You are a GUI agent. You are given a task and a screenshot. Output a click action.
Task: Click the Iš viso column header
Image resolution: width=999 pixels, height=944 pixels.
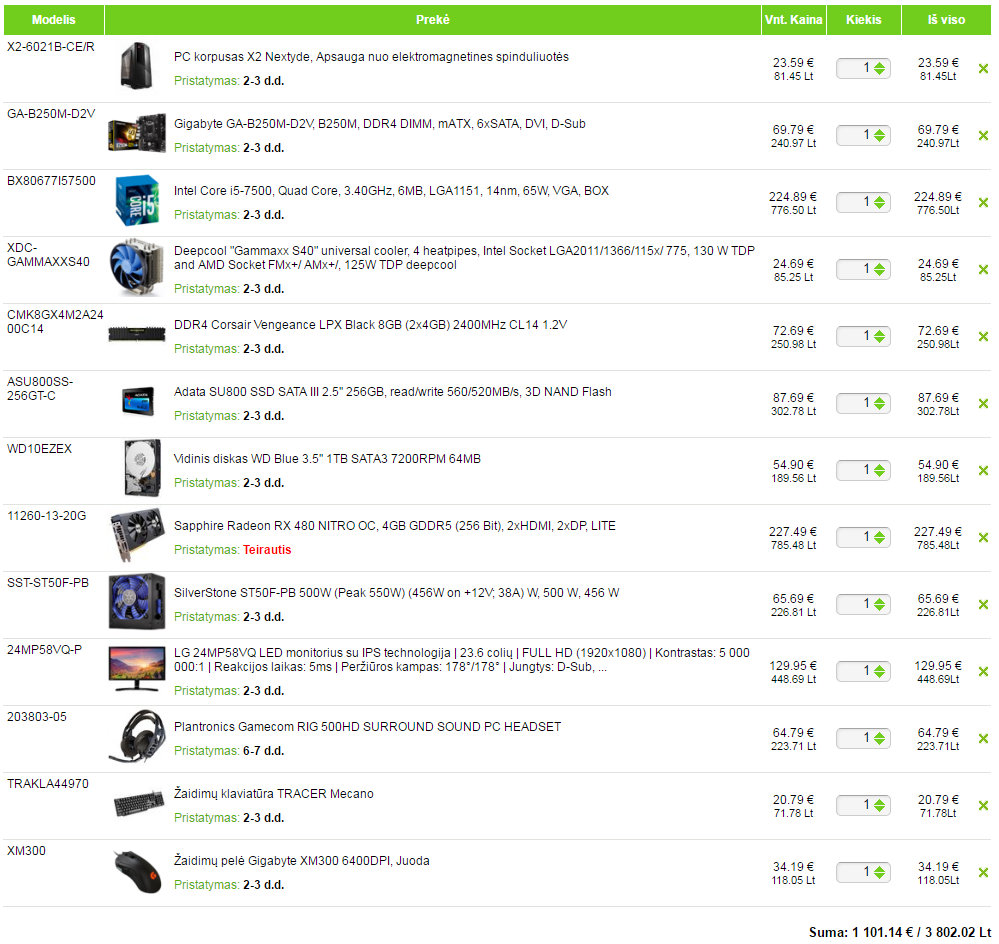tap(946, 20)
